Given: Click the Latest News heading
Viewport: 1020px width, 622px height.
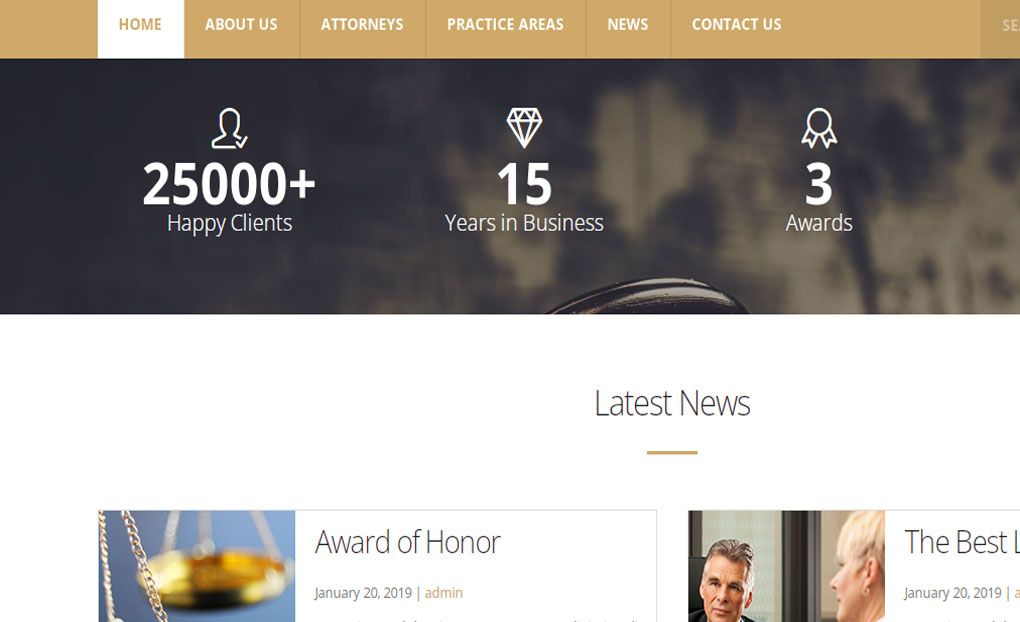Looking at the screenshot, I should (x=672, y=403).
